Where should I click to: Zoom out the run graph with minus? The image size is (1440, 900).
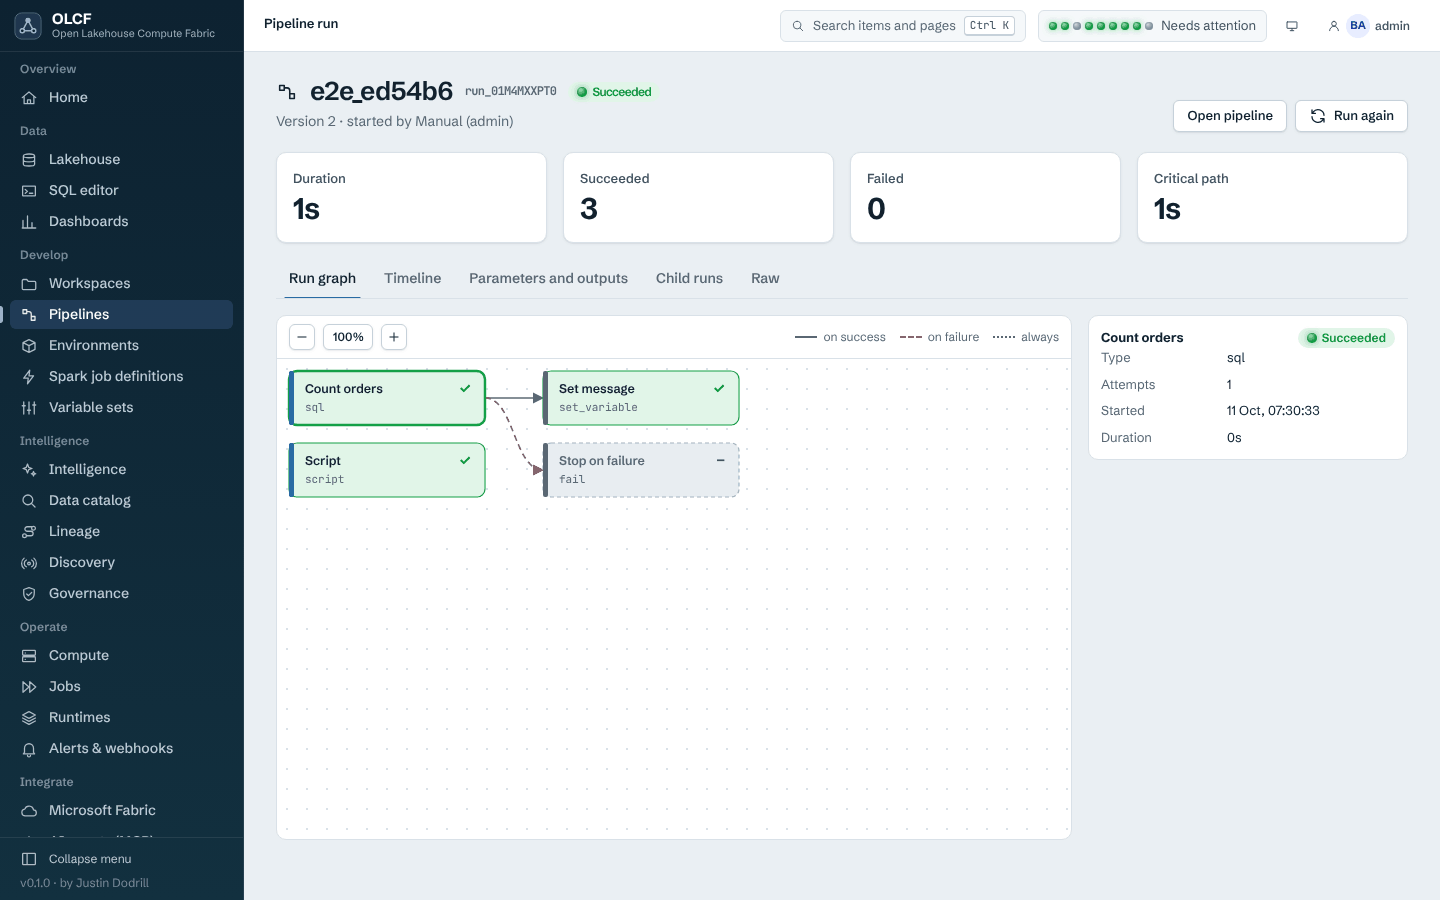click(302, 337)
